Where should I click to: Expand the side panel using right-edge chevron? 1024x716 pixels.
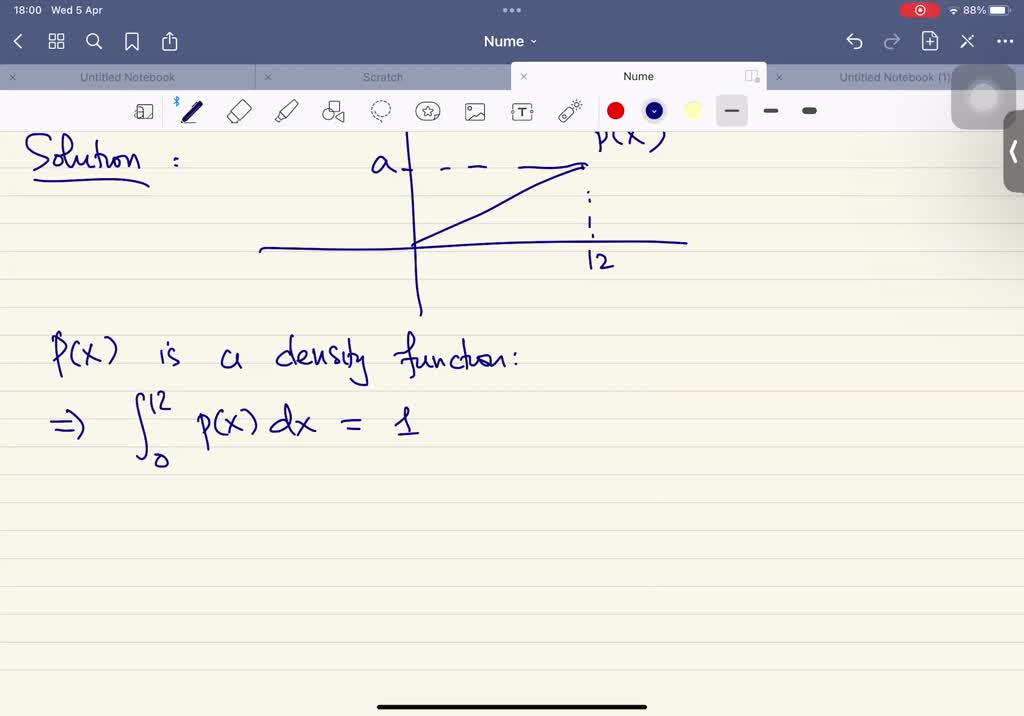(1015, 152)
